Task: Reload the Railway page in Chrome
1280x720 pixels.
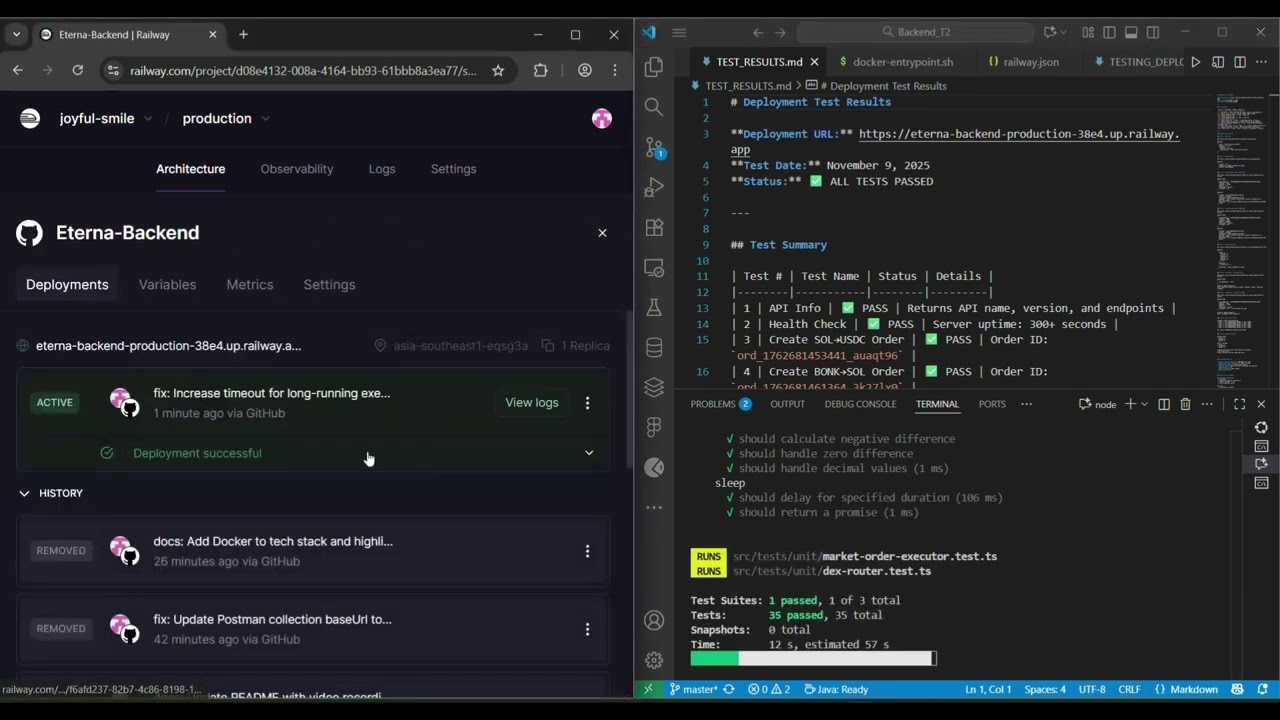Action: pyautogui.click(x=77, y=70)
